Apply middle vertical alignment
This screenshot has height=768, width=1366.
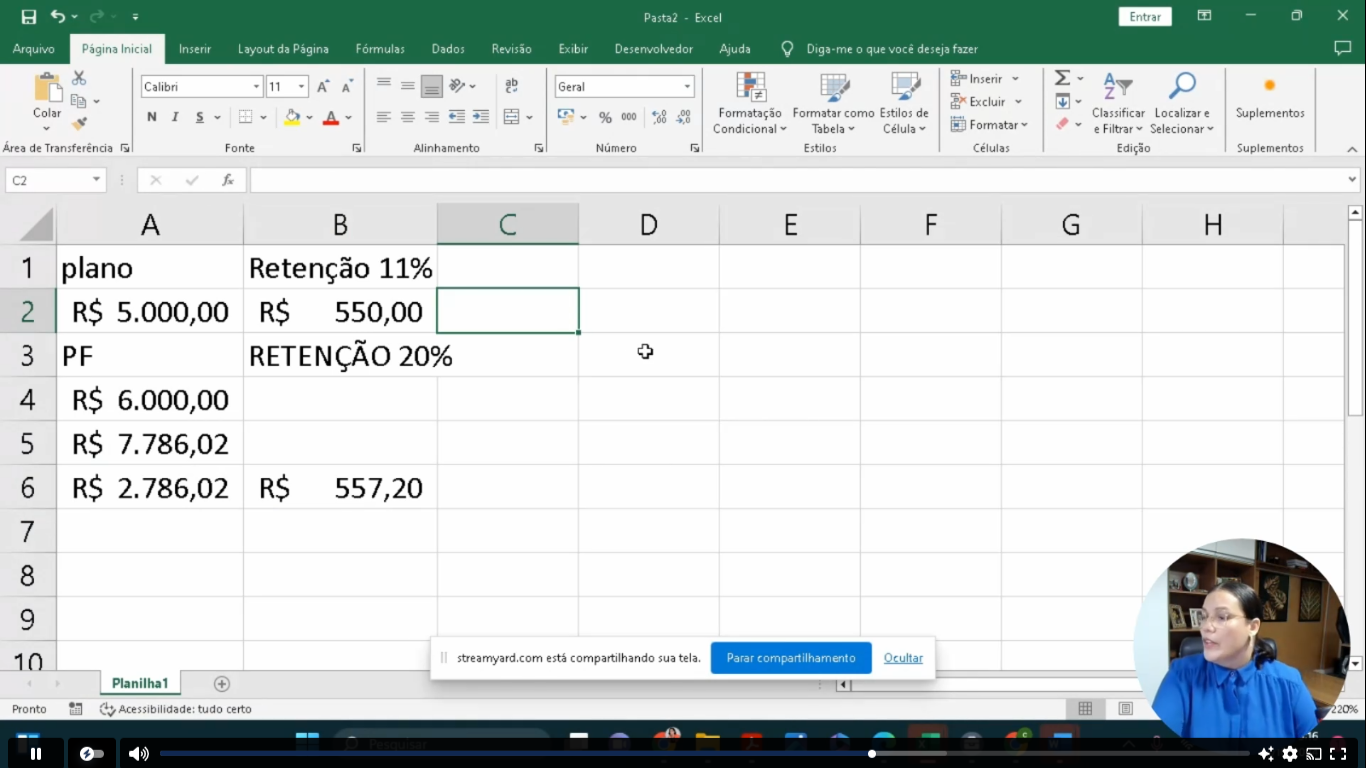pos(407,86)
